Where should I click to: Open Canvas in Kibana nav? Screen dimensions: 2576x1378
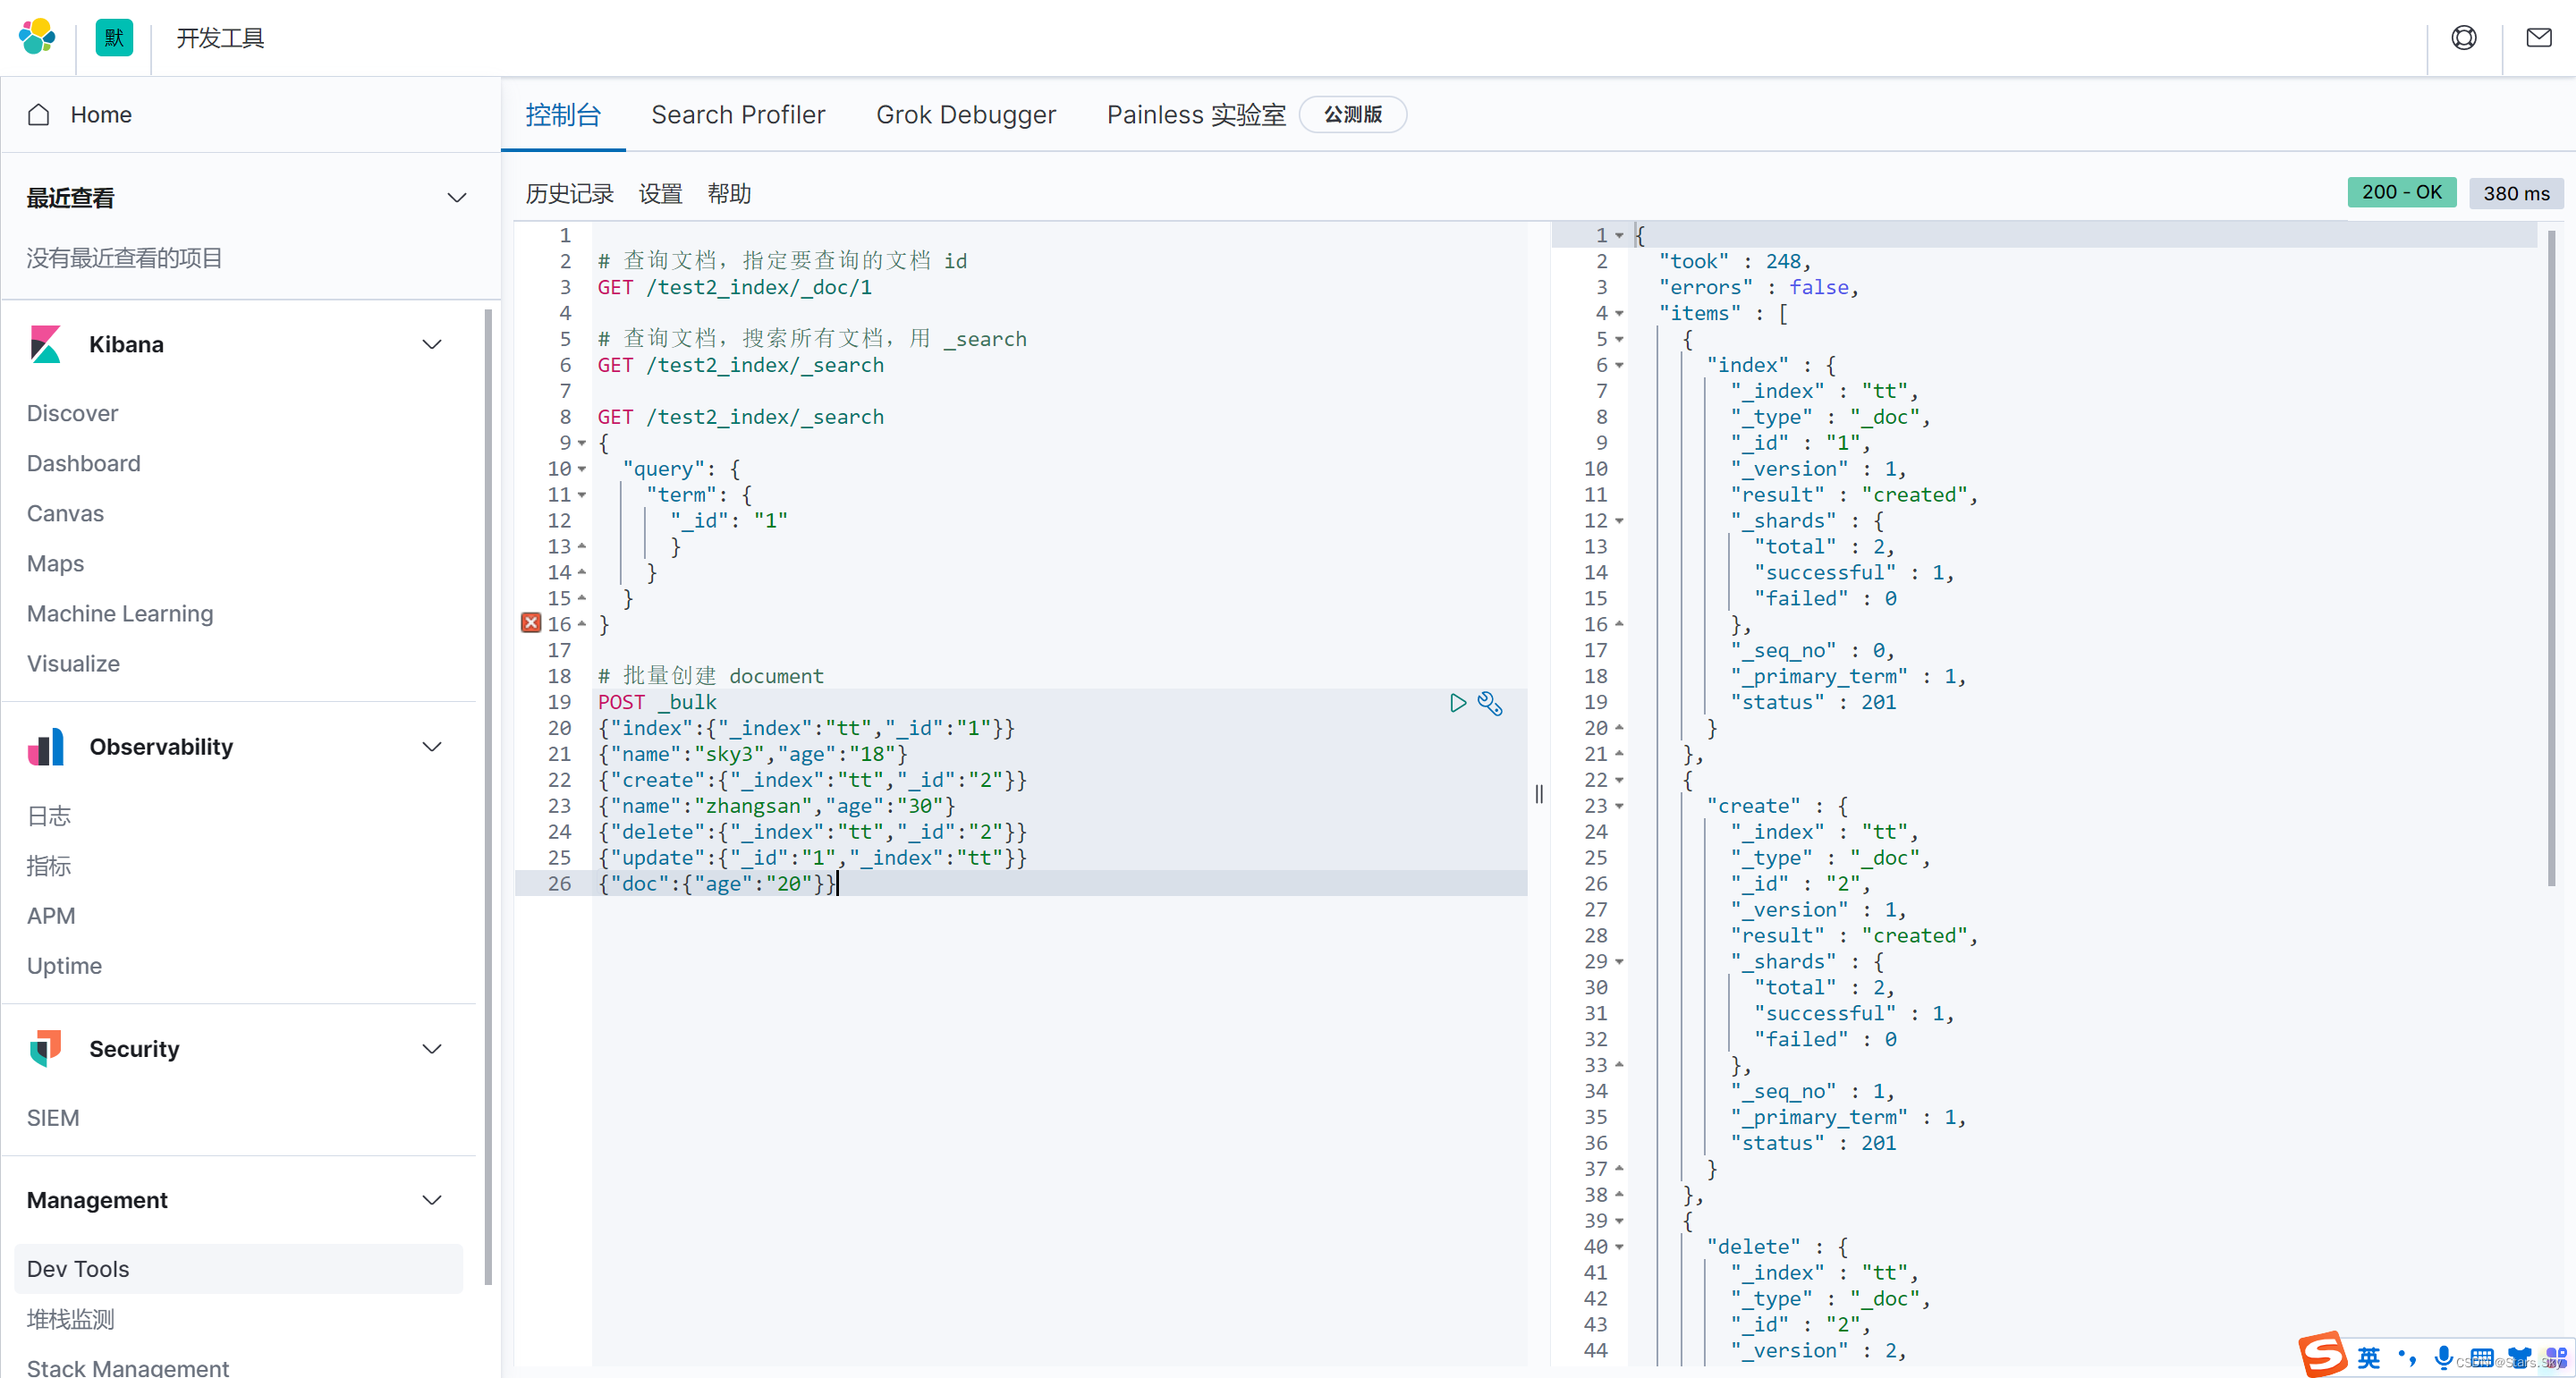coord(65,513)
